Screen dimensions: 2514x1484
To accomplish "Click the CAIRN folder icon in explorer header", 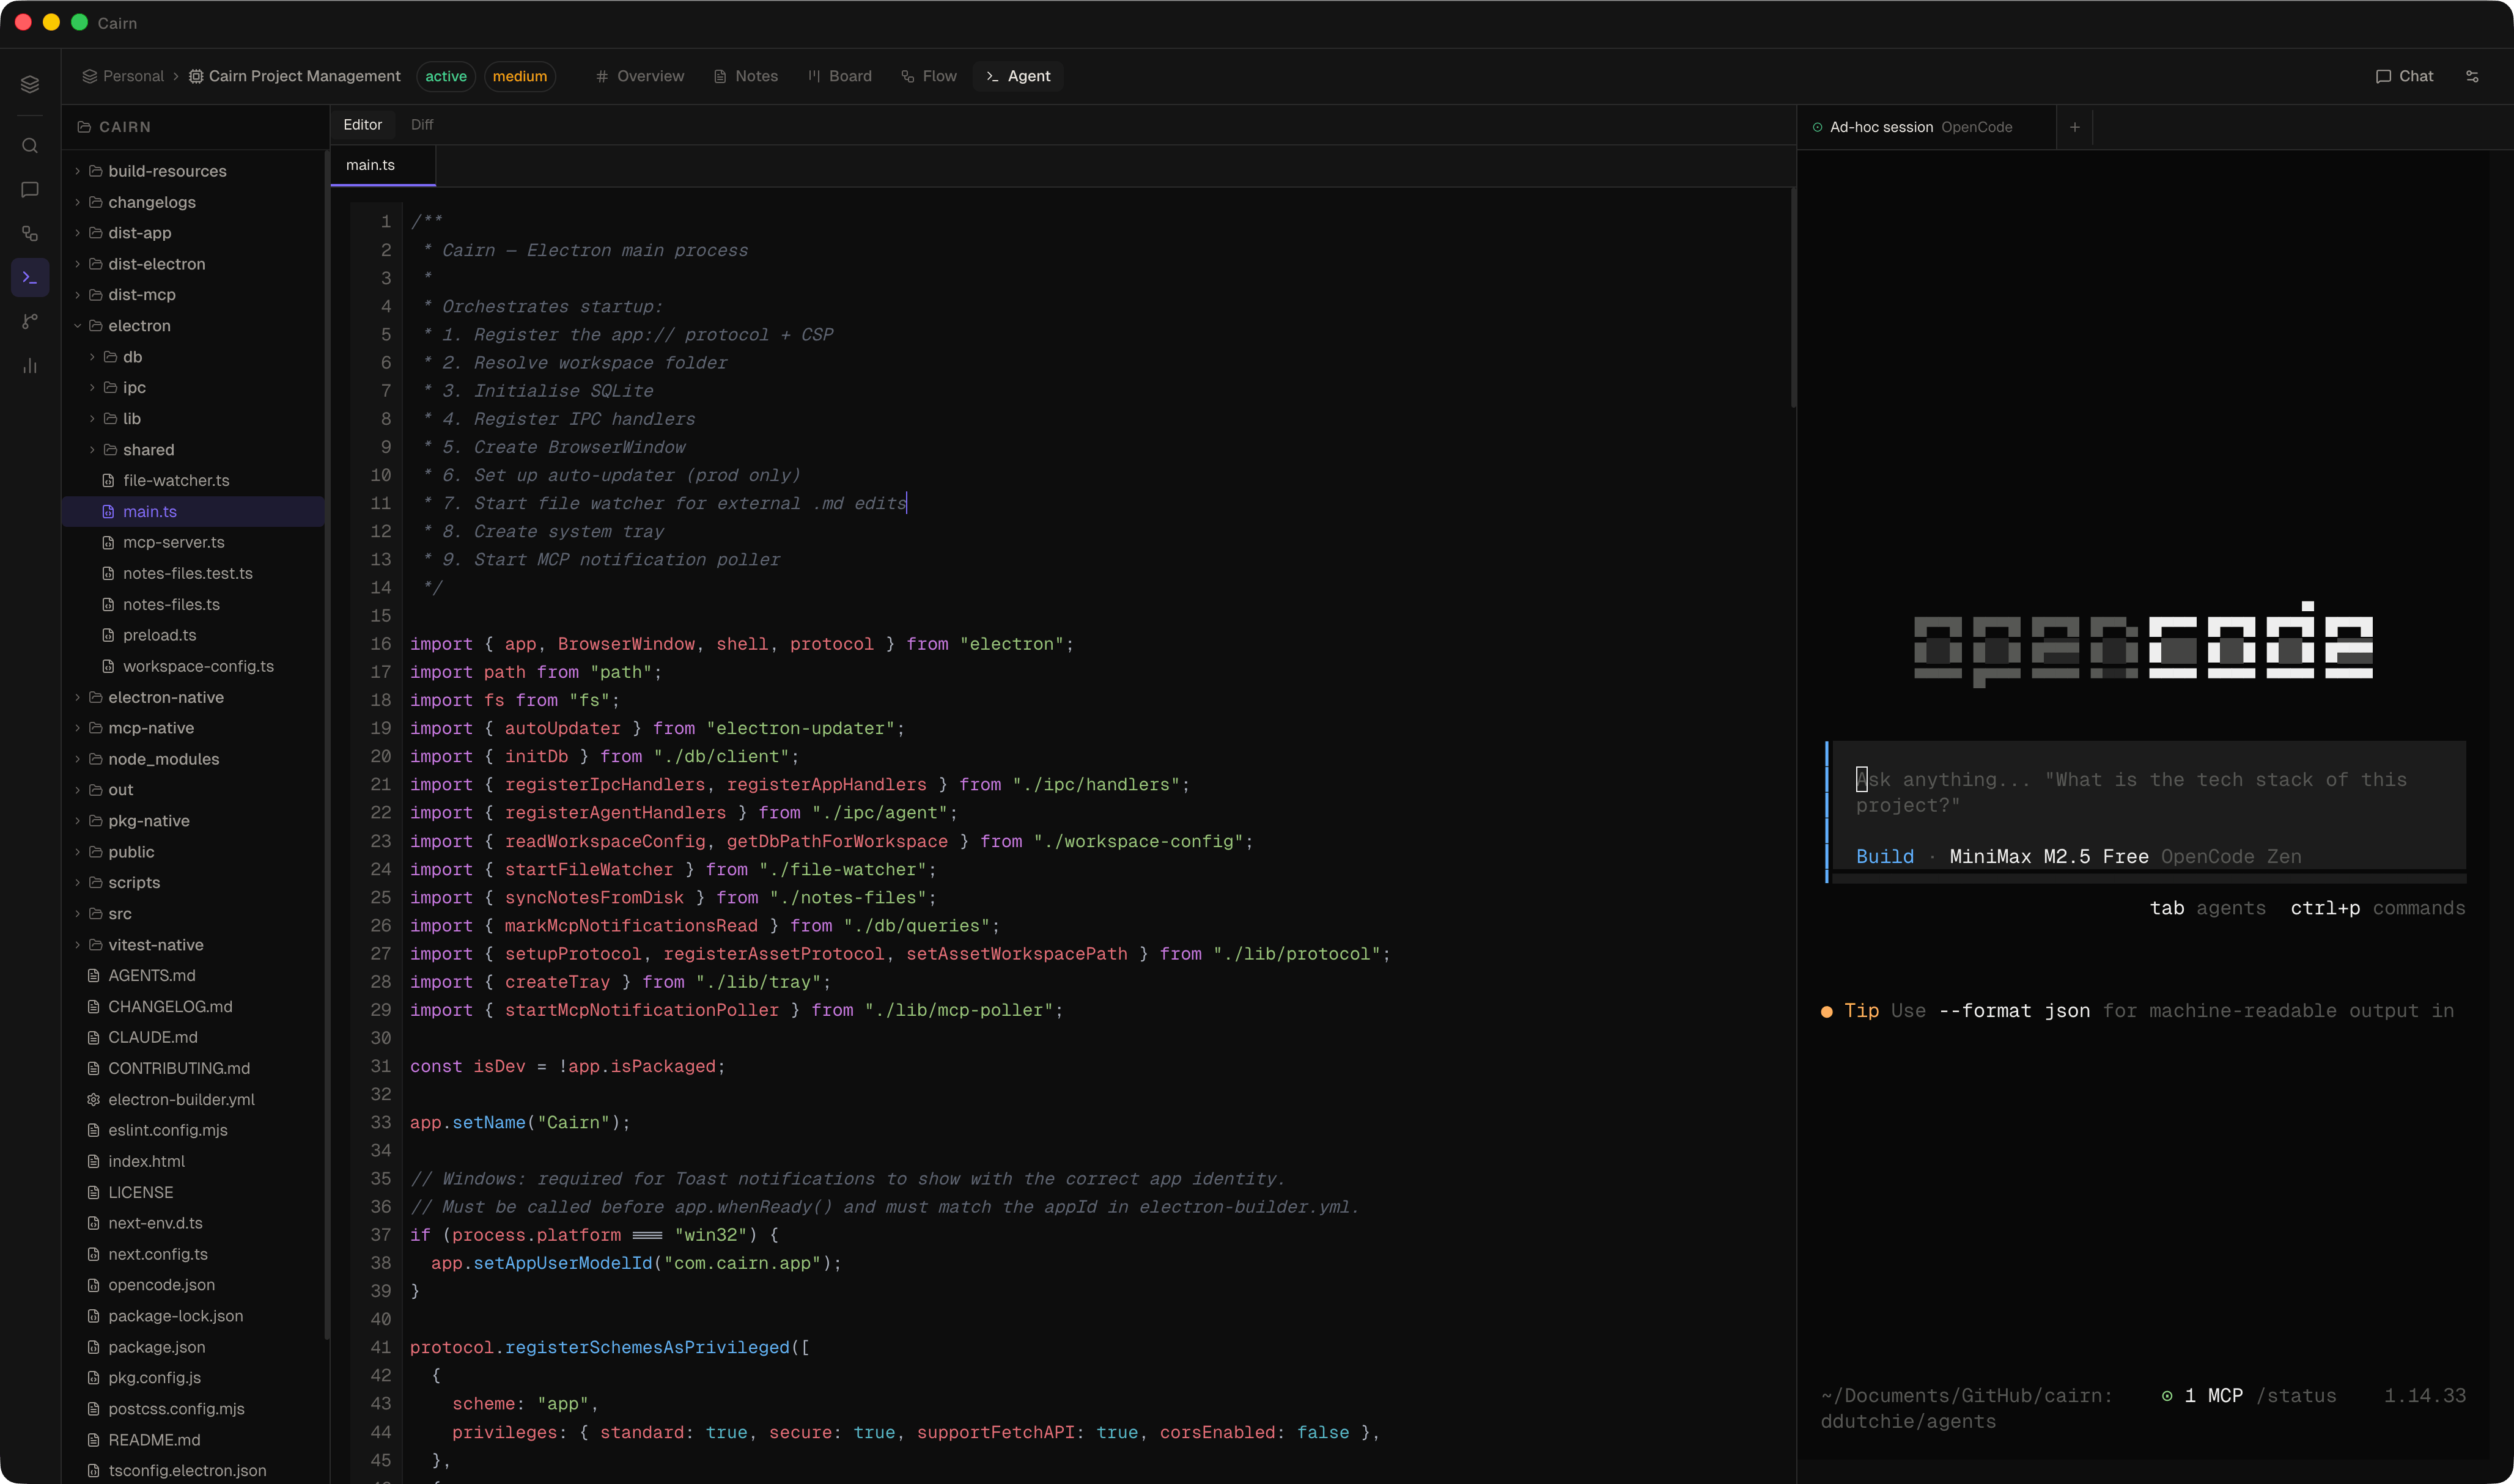I will click(x=84, y=127).
